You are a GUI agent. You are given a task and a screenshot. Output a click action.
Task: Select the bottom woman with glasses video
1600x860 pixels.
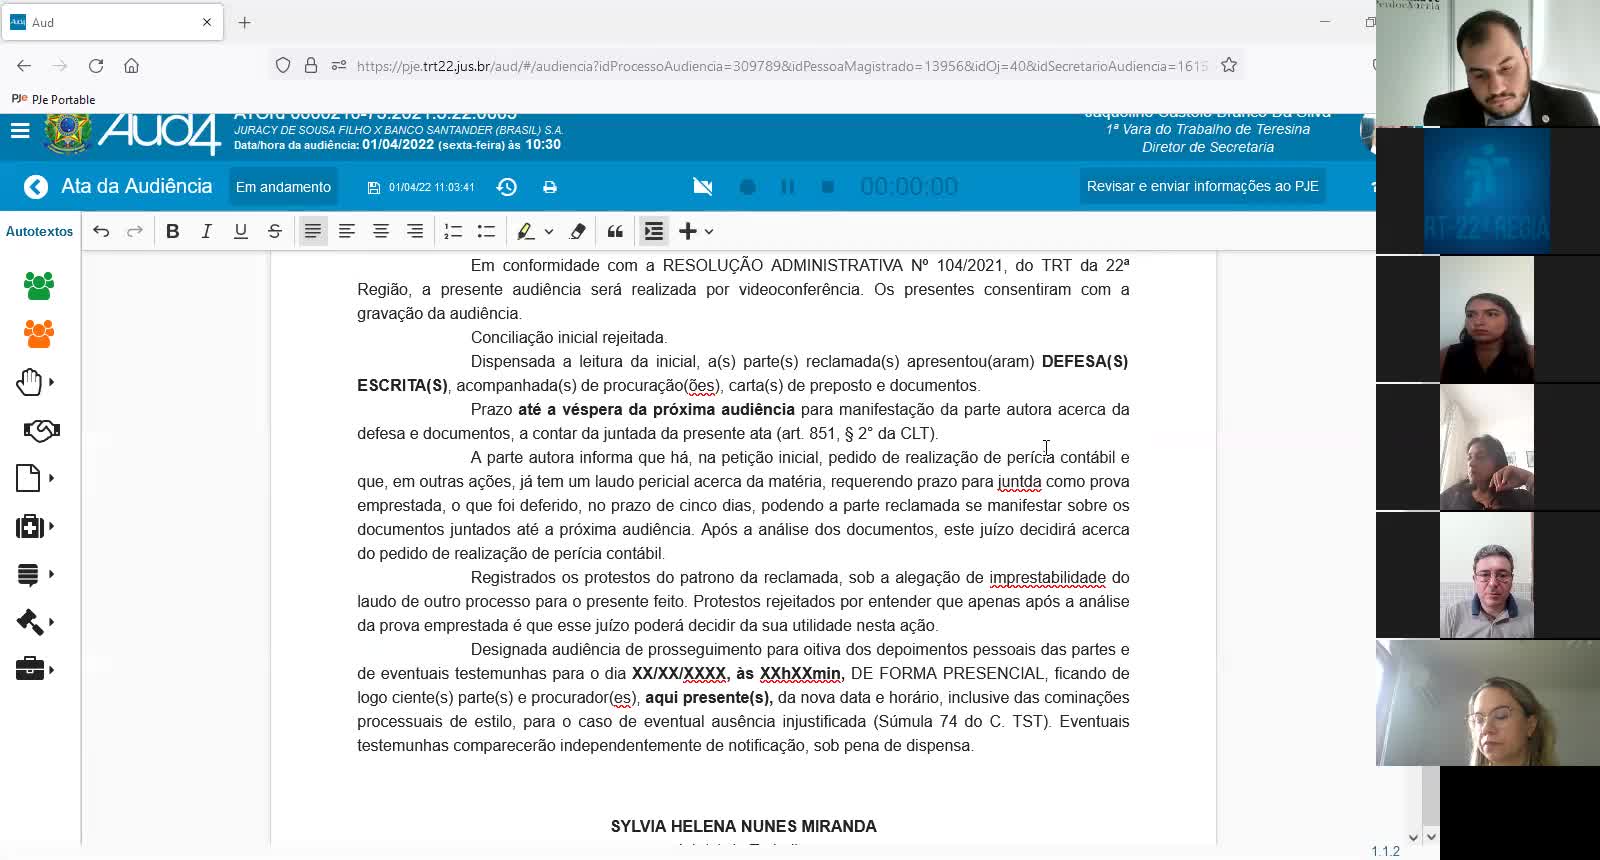click(1488, 703)
